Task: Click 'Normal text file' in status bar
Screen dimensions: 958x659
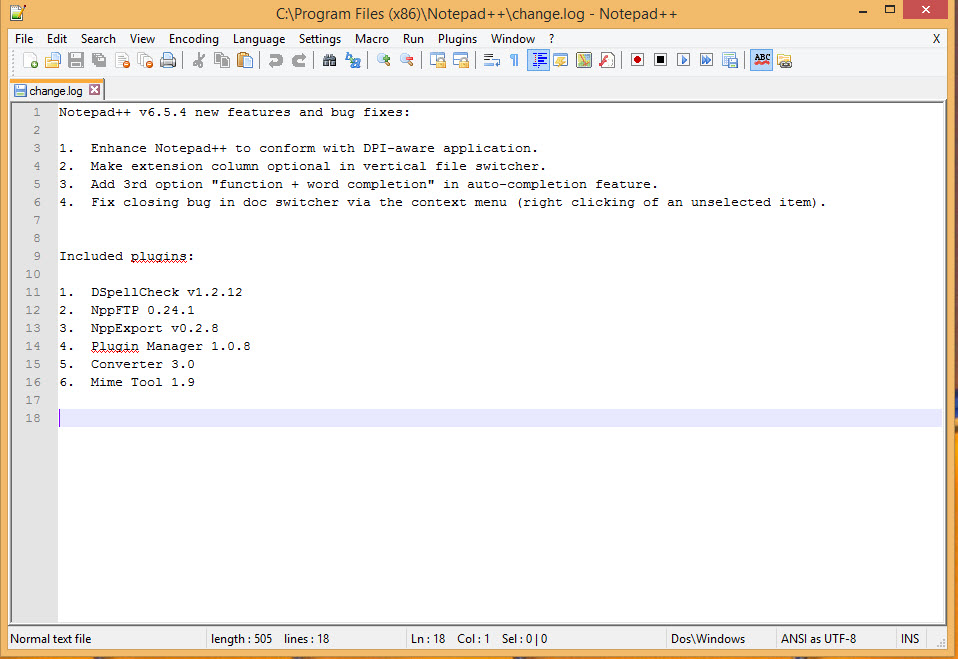Action: [51, 639]
